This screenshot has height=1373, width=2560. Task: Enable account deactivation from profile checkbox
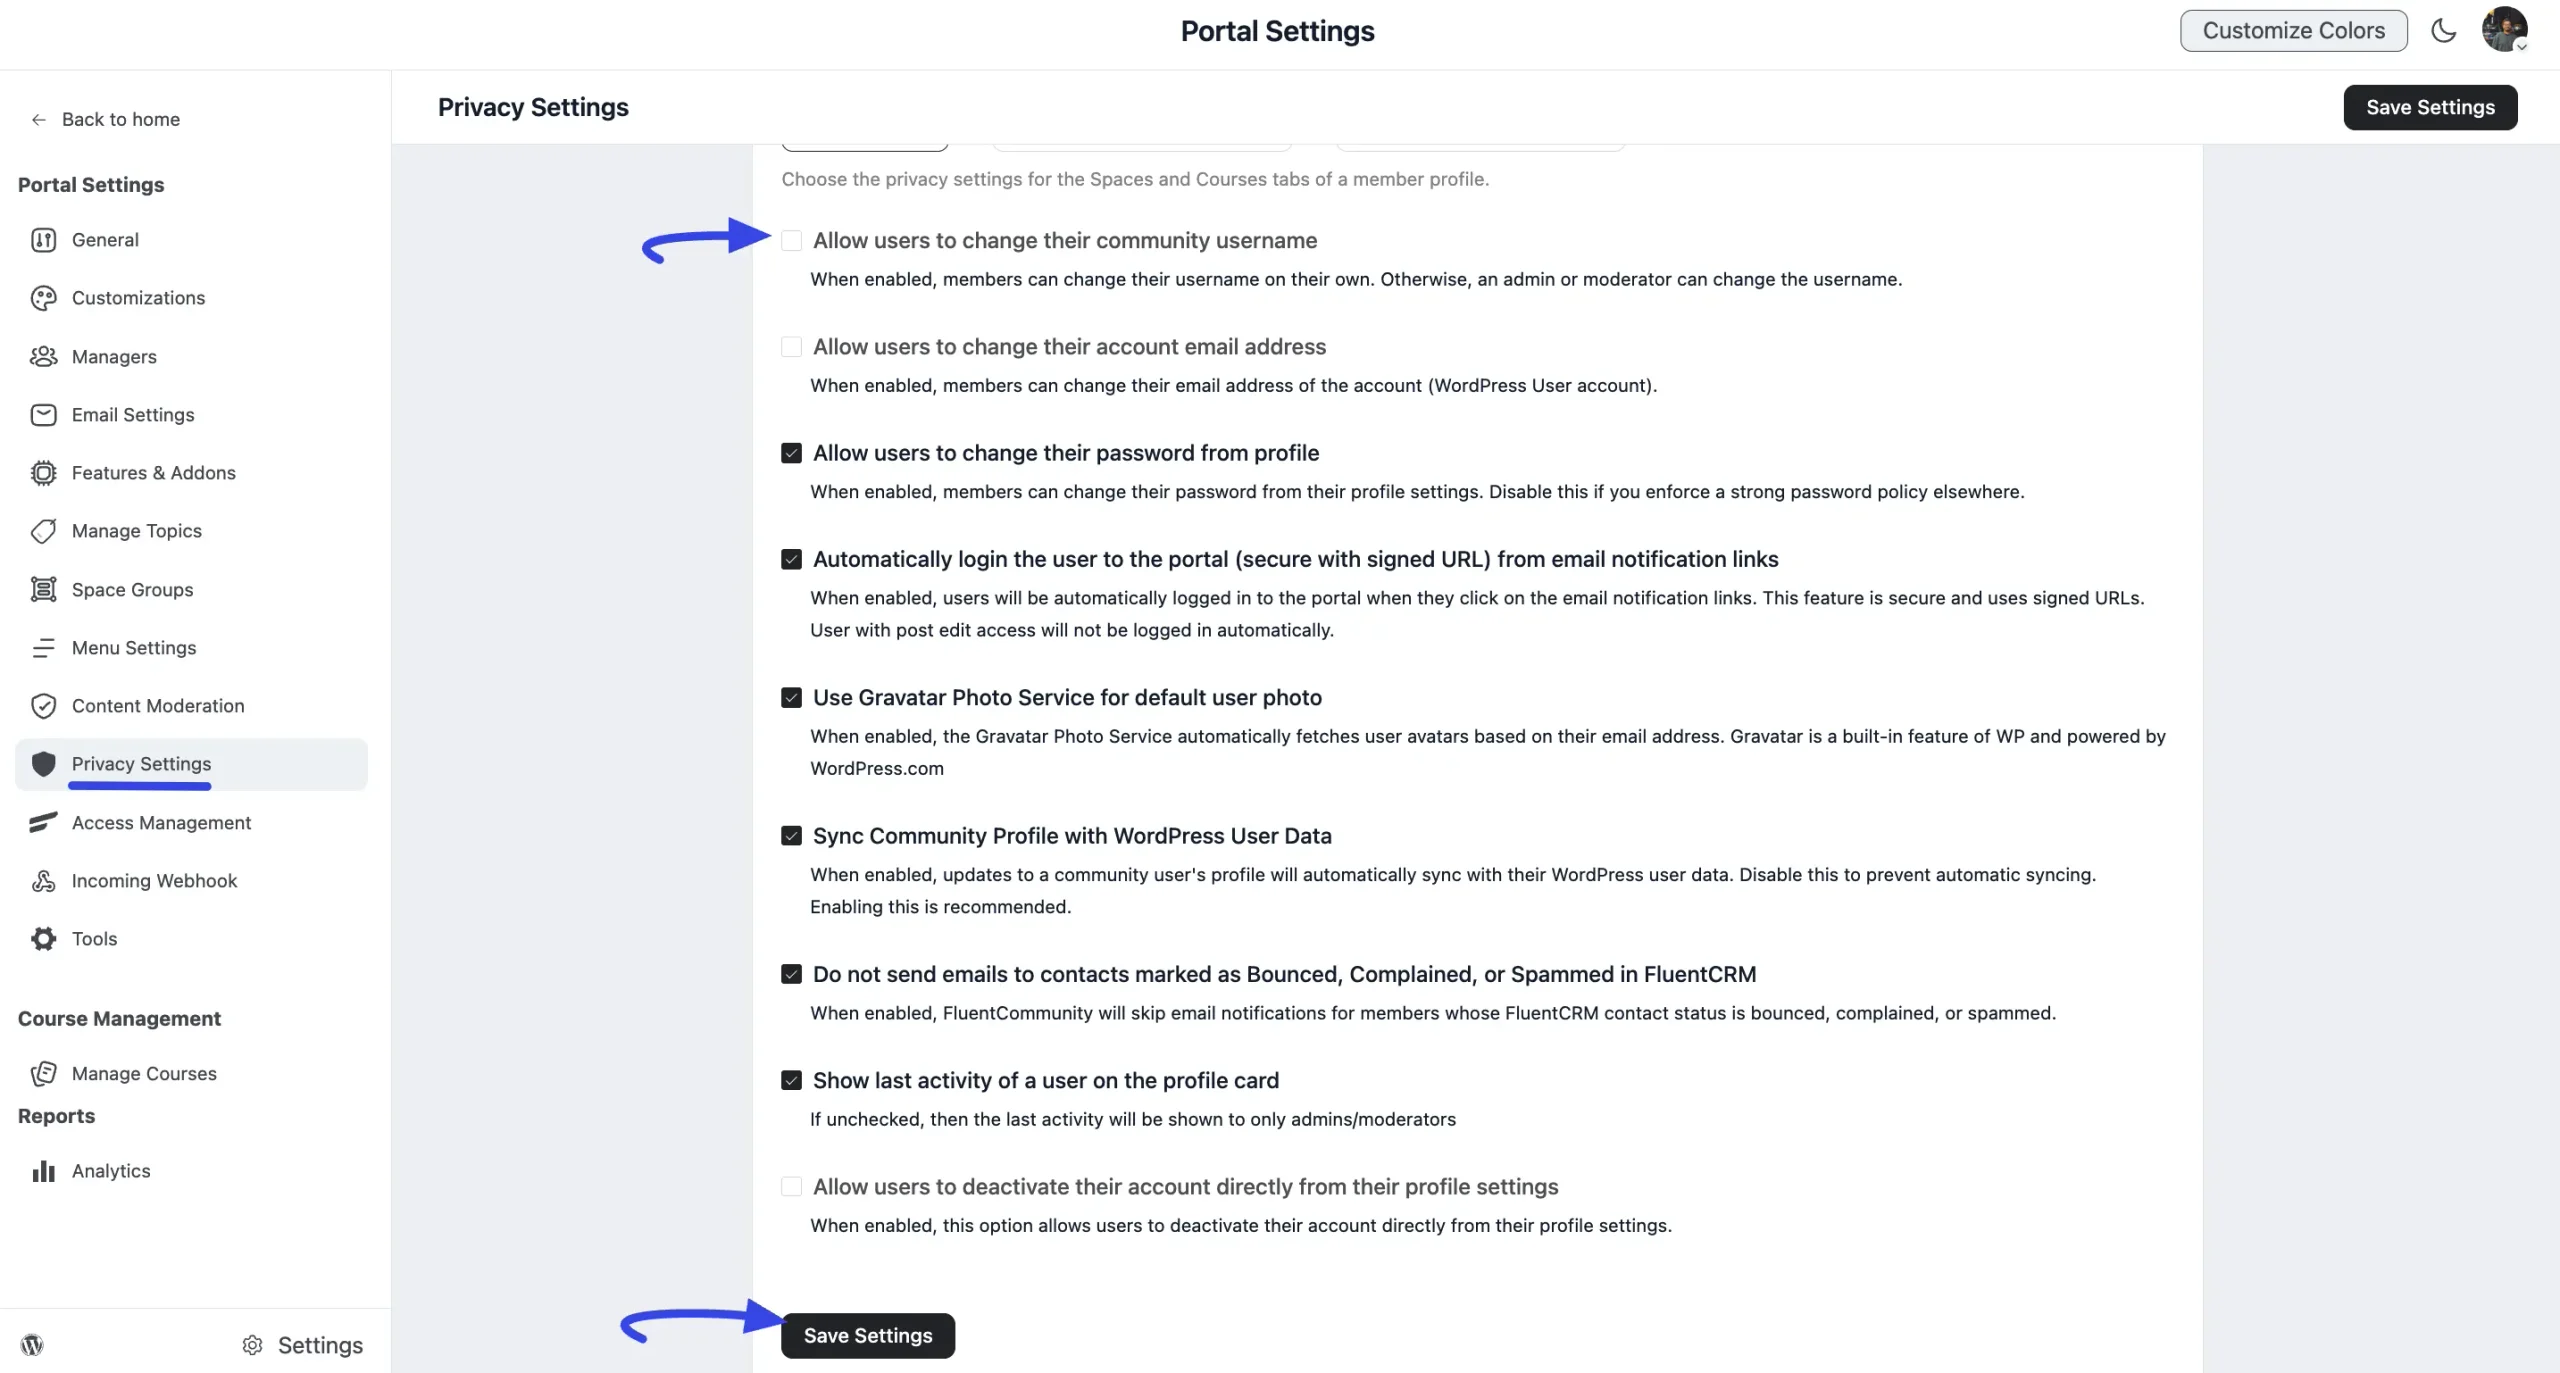click(791, 1187)
